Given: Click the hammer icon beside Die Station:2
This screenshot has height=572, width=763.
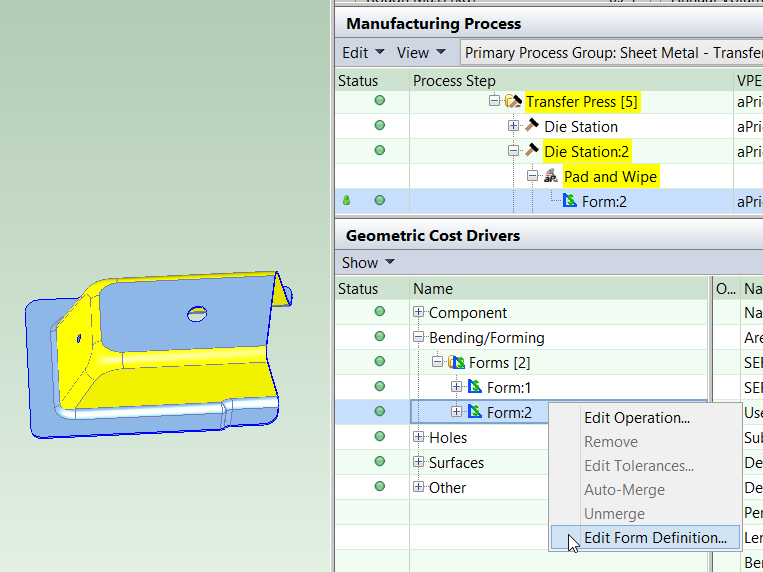Looking at the screenshot, I should 532,151.
